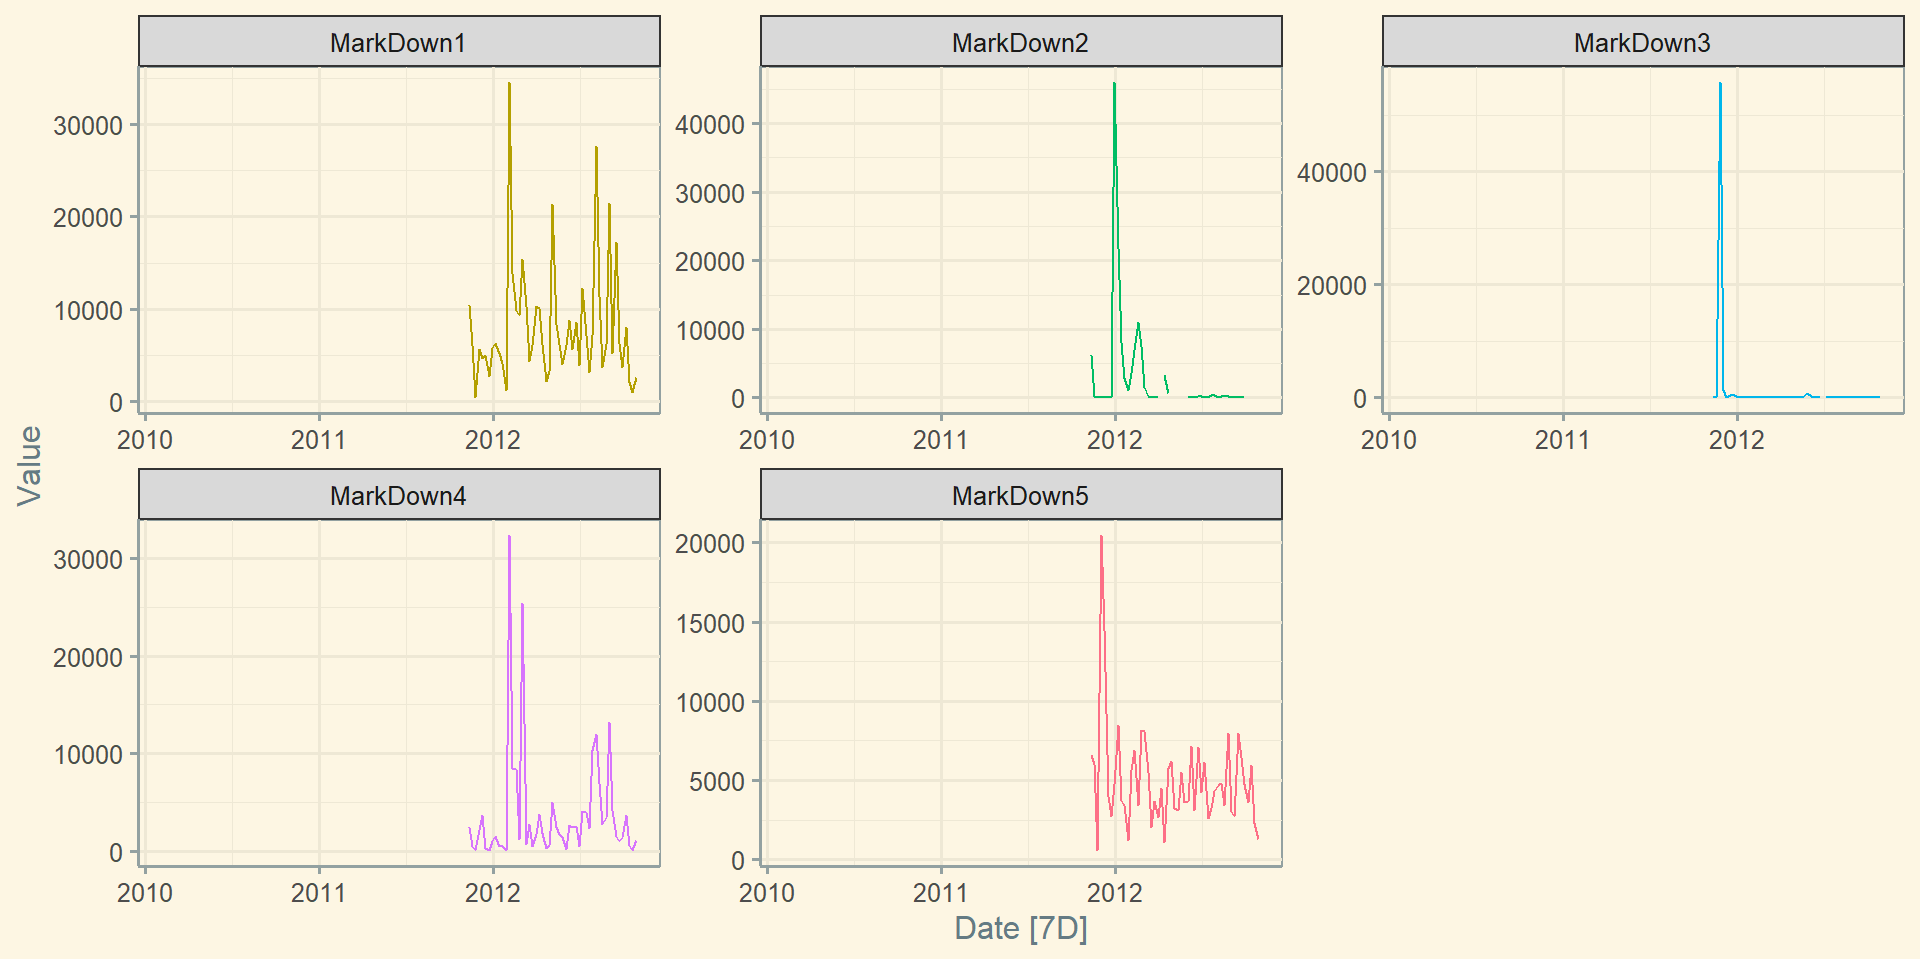Click the tallest peak in MarkDown1 chart
Viewport: 1920px width, 960px height.
tap(509, 85)
